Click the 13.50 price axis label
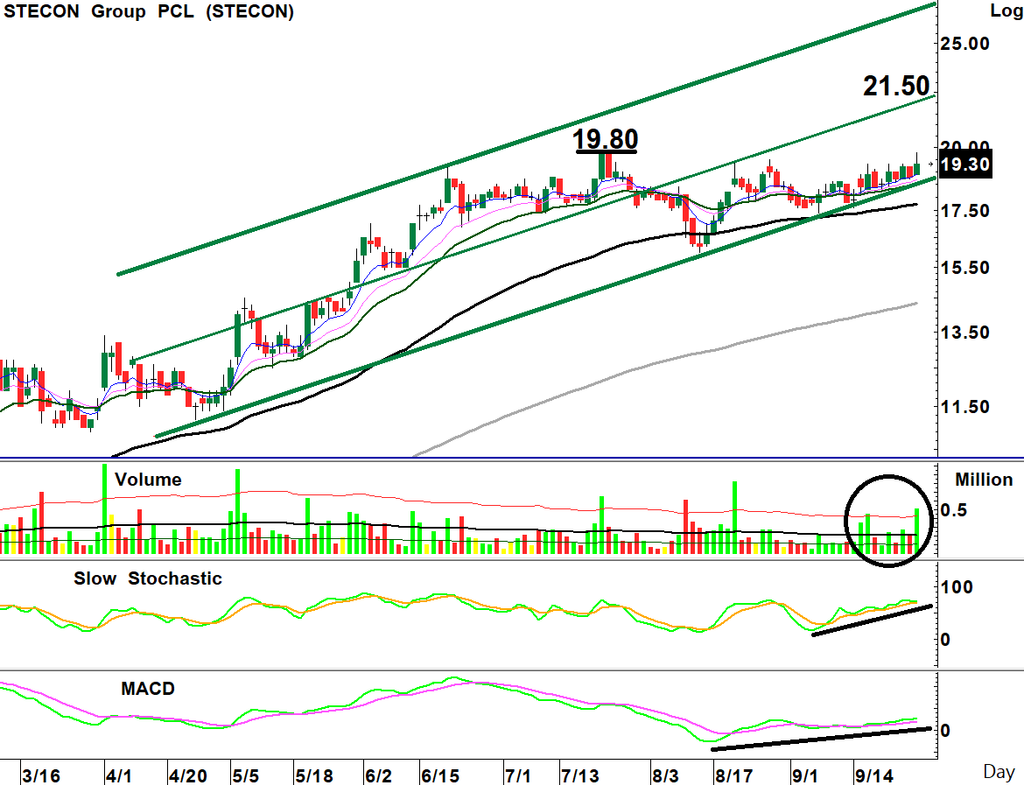This screenshot has height=785, width=1024. click(x=965, y=332)
